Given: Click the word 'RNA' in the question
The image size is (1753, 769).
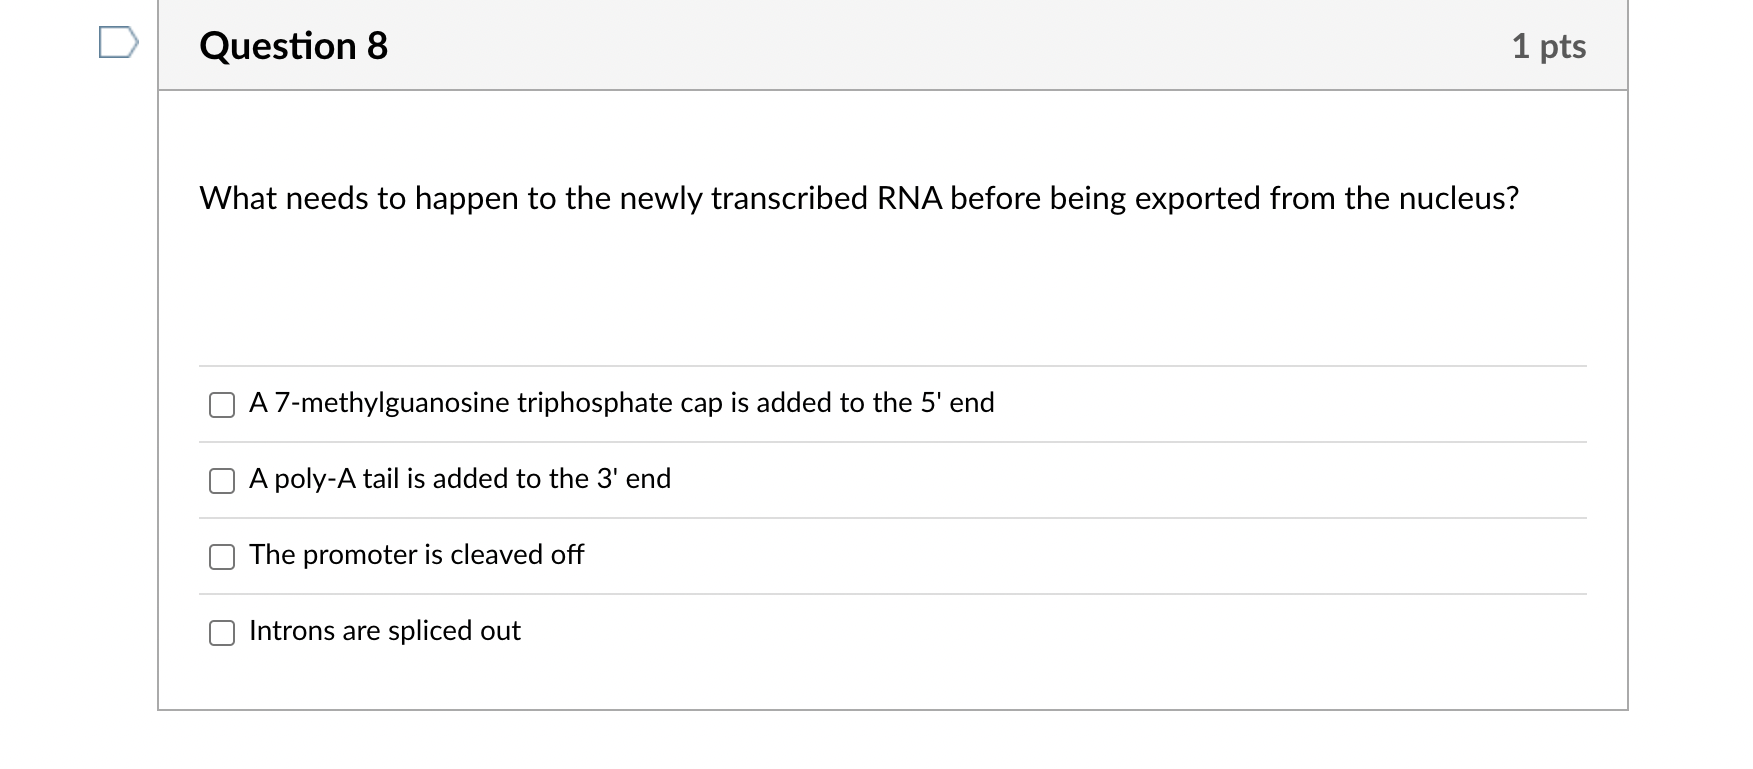Looking at the screenshot, I should 910,198.
